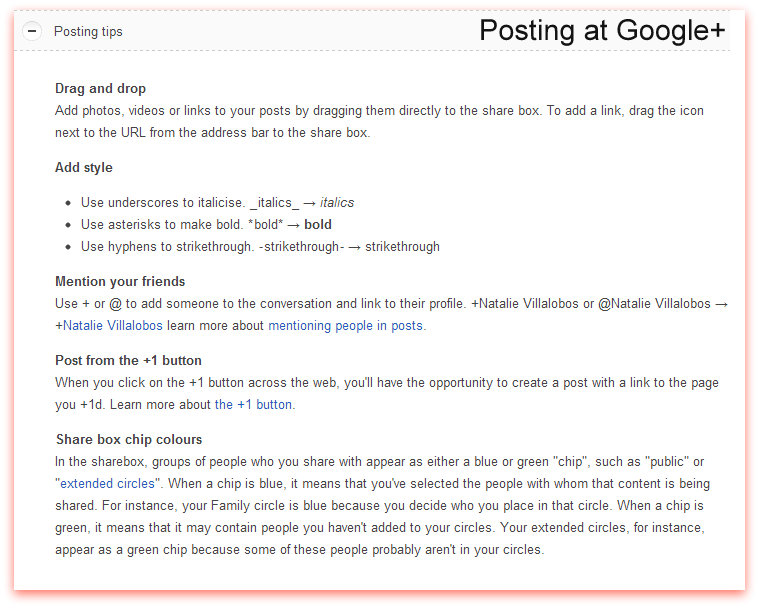Click the Posting tips header label
Screen dimensions: 759x608
(x=88, y=31)
